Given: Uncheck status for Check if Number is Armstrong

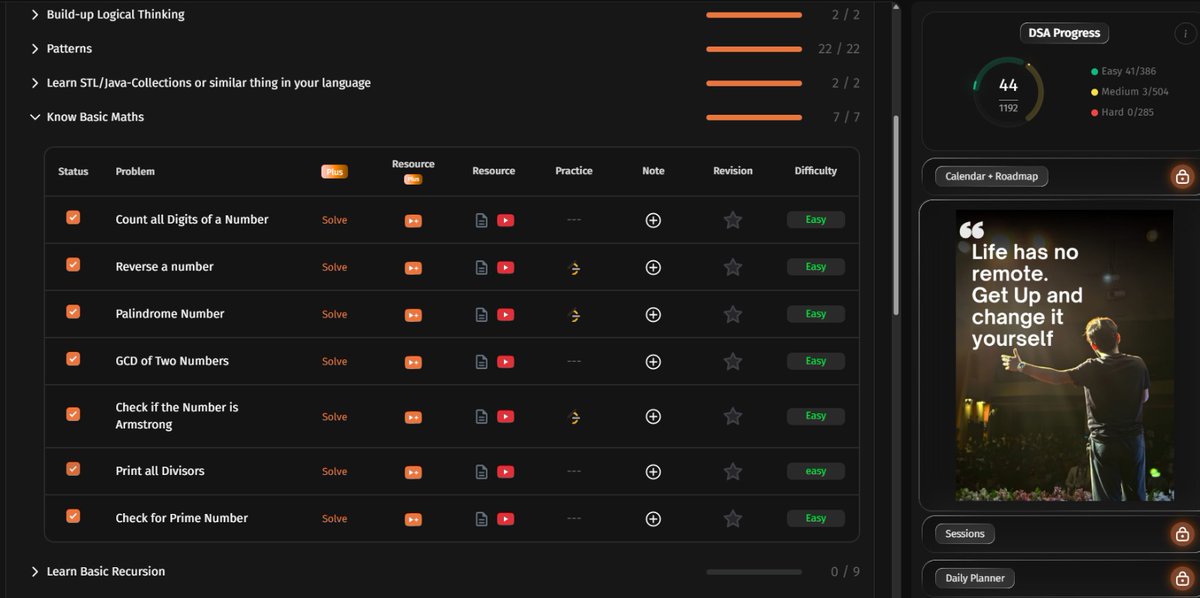Looking at the screenshot, I should 73,413.
